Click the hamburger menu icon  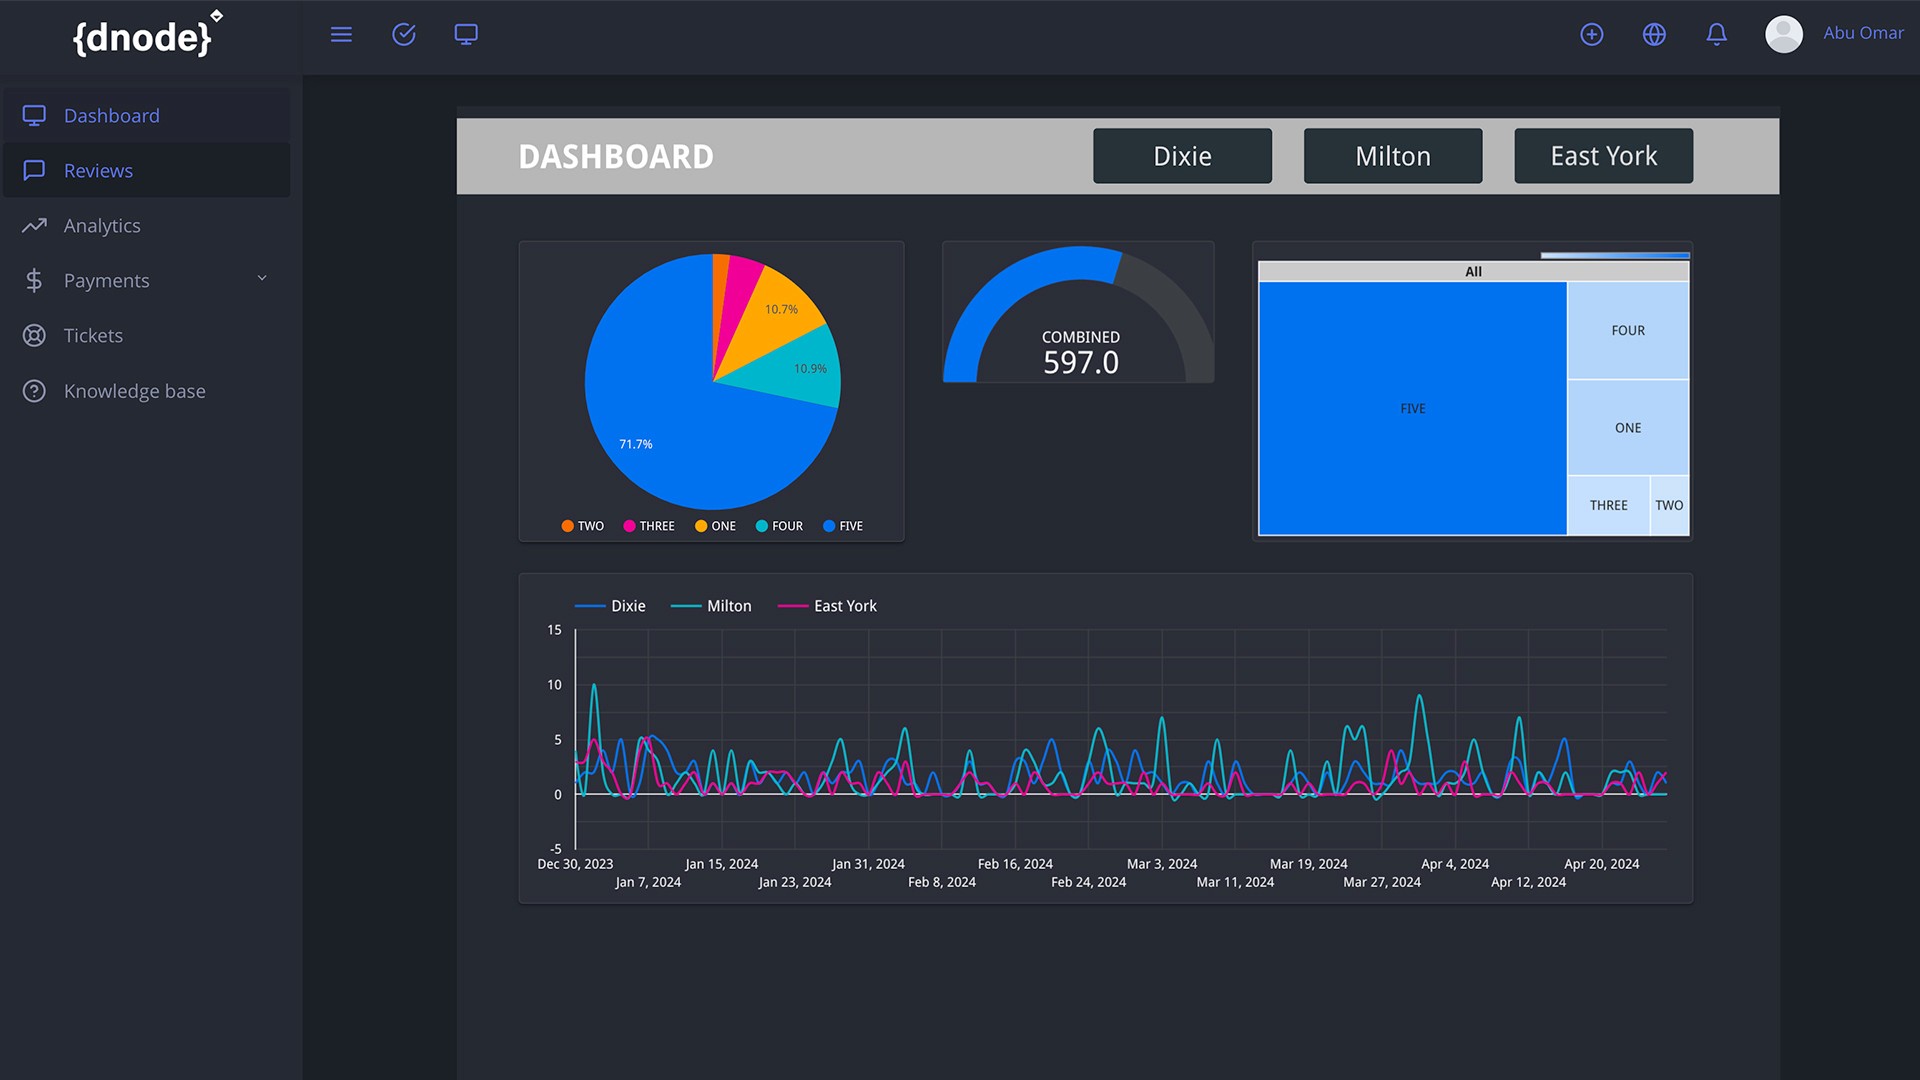(341, 35)
